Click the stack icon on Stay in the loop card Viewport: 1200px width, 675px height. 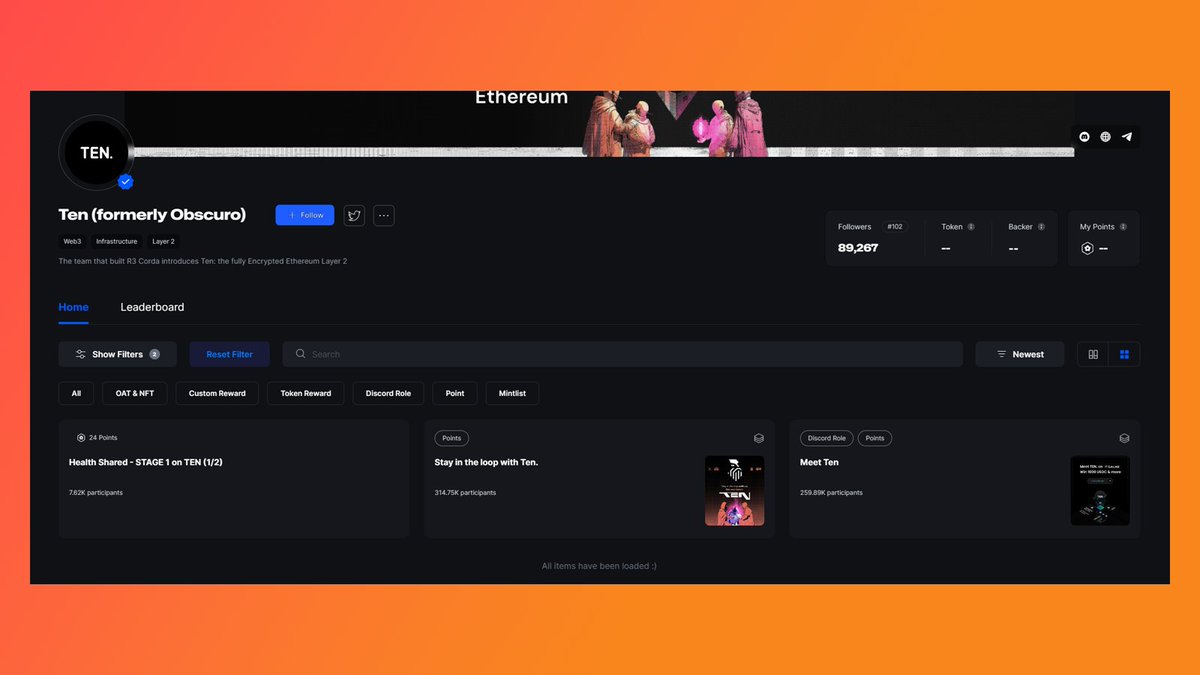pos(759,438)
